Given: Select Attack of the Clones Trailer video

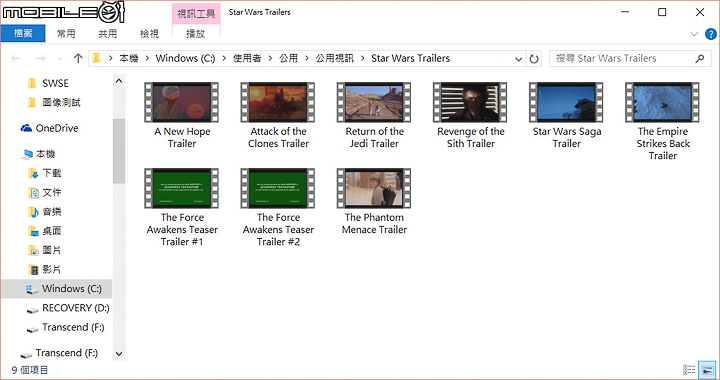Looking at the screenshot, I should coord(278,116).
